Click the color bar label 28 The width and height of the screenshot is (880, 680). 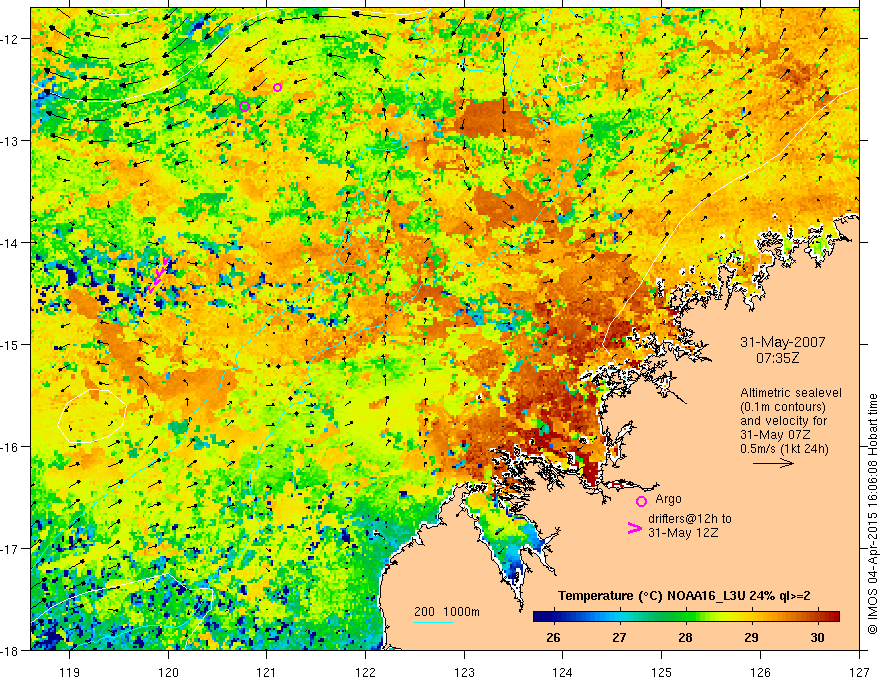click(x=685, y=637)
